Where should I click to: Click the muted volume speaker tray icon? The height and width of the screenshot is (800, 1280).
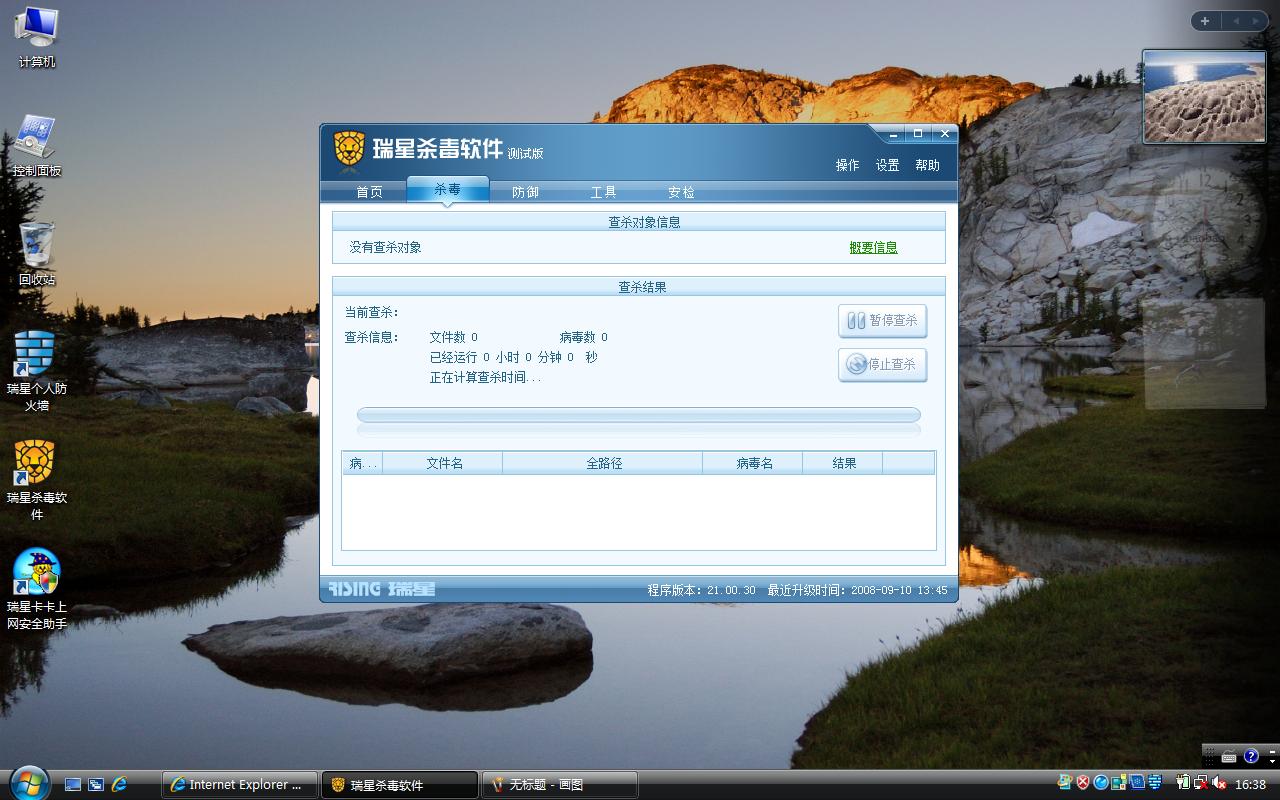1219,784
